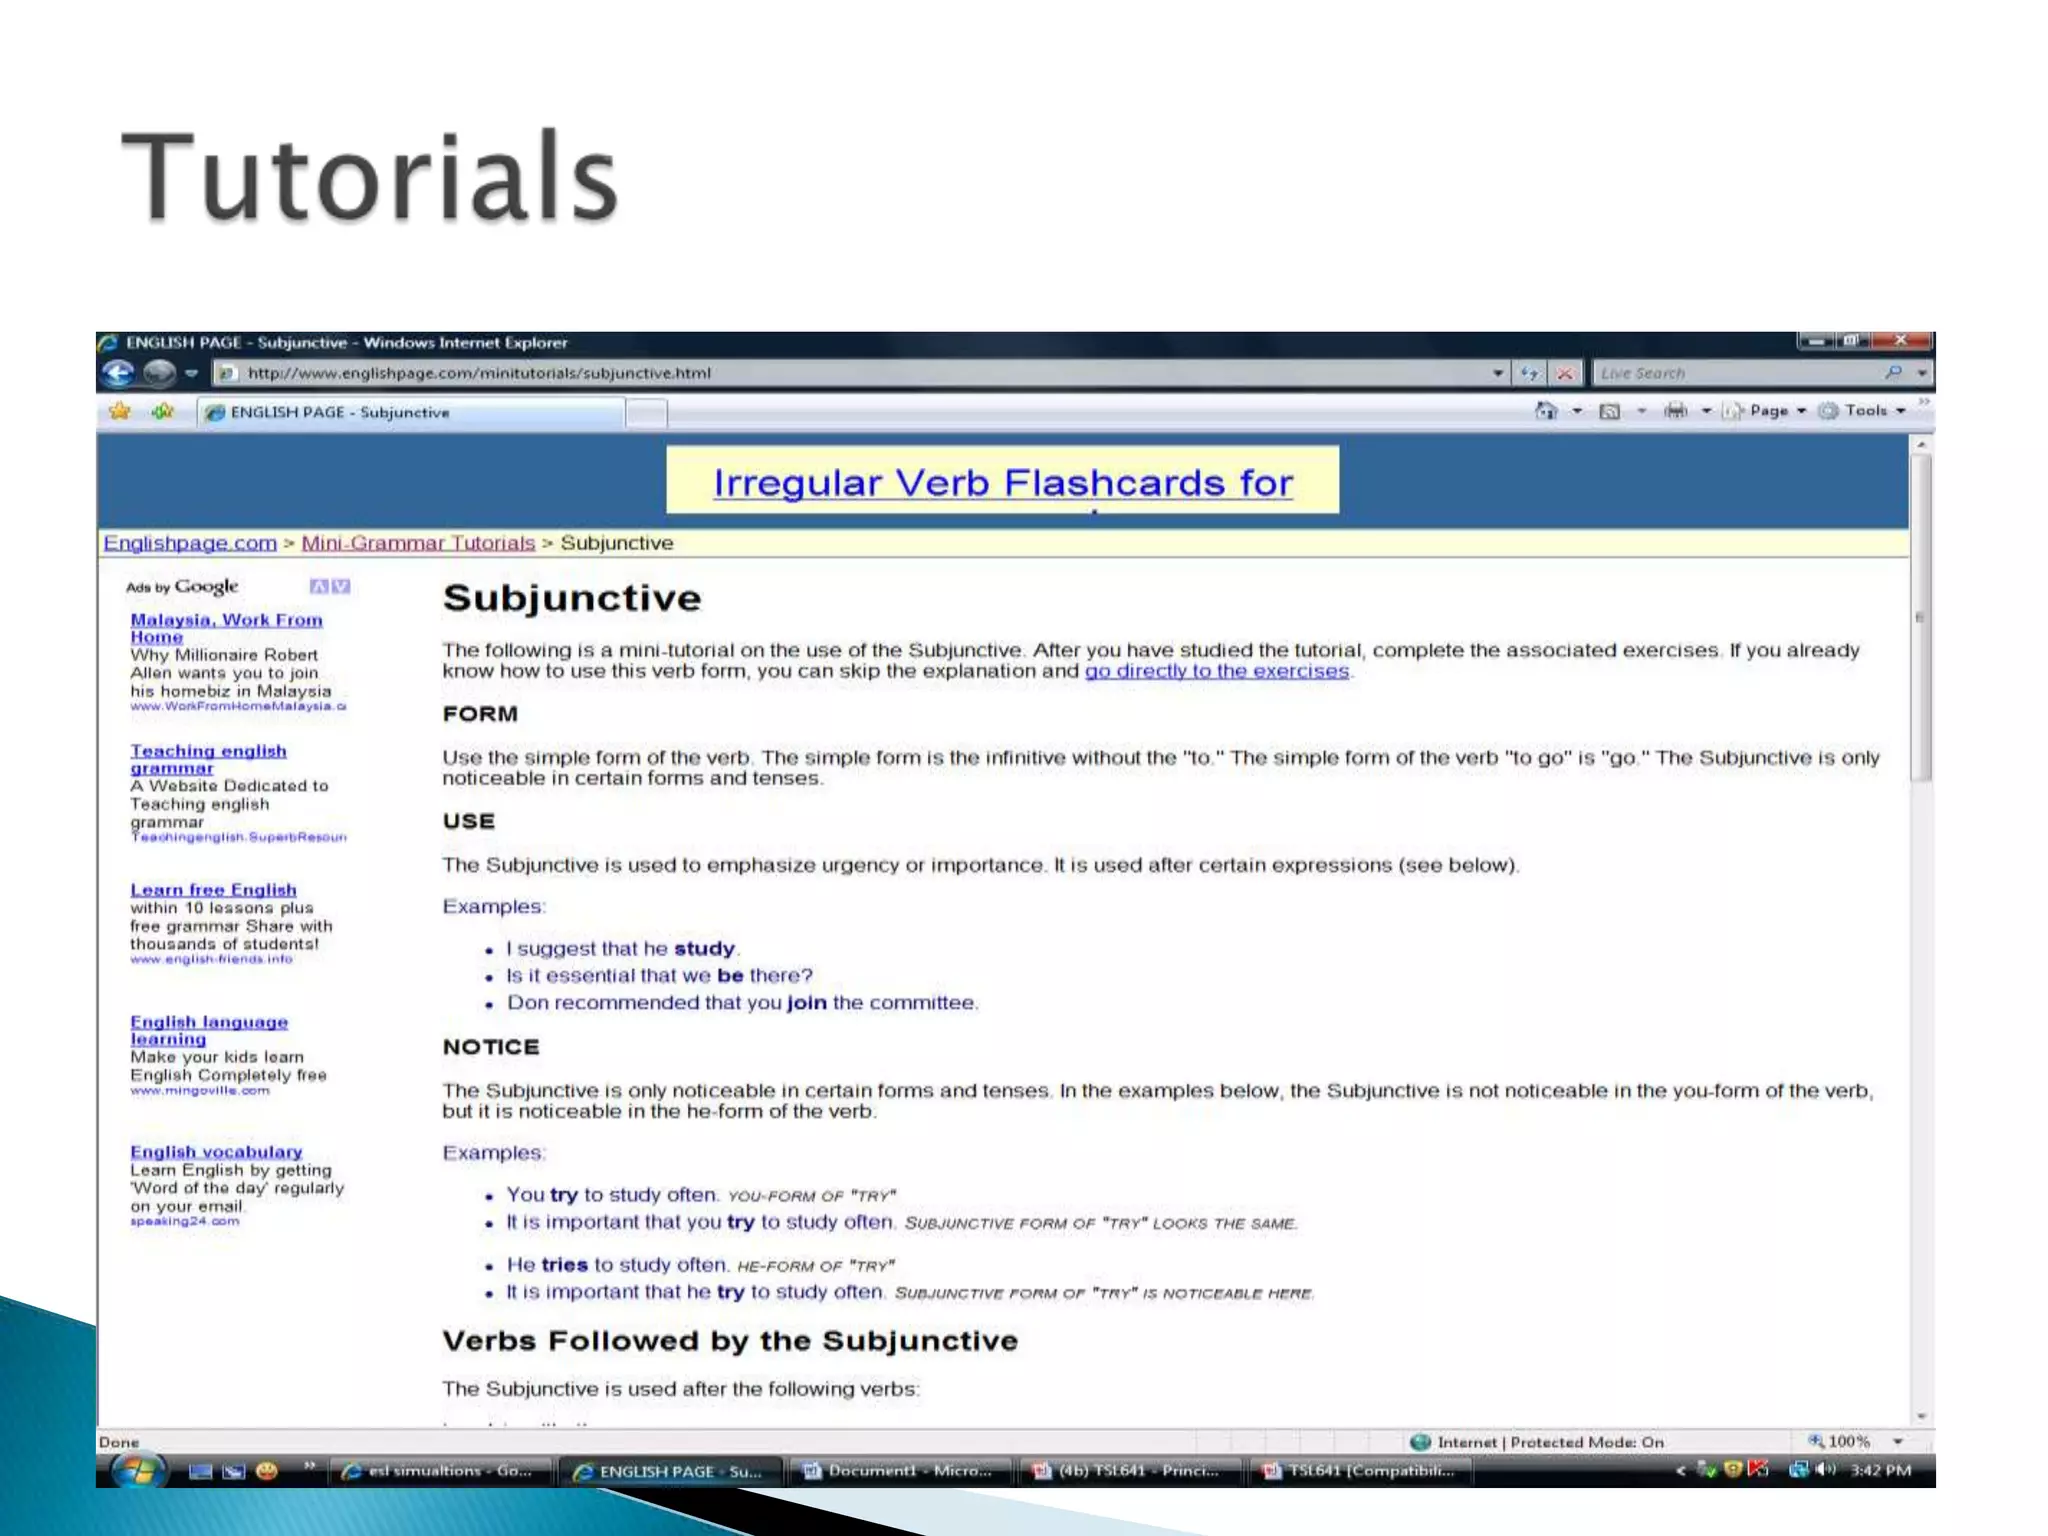Click the Internet Protected Mode status entry
This screenshot has width=2048, height=1536.
1537,1442
